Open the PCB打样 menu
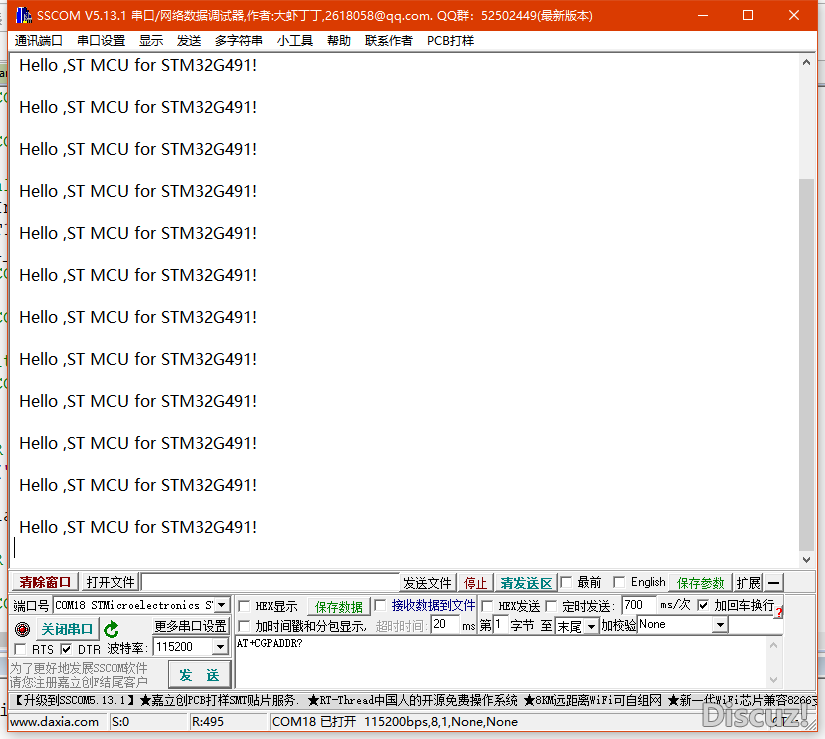Image resolution: width=825 pixels, height=739 pixels. (450, 41)
